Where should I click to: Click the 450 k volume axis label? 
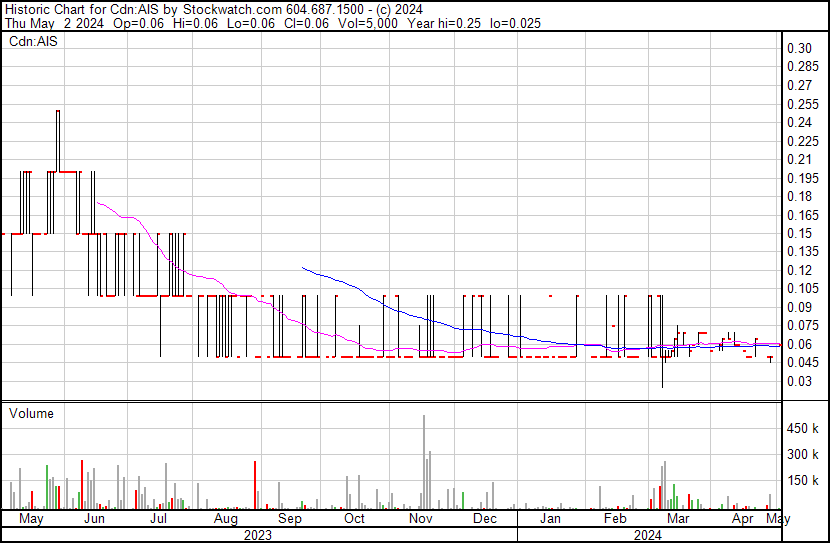(x=801, y=429)
